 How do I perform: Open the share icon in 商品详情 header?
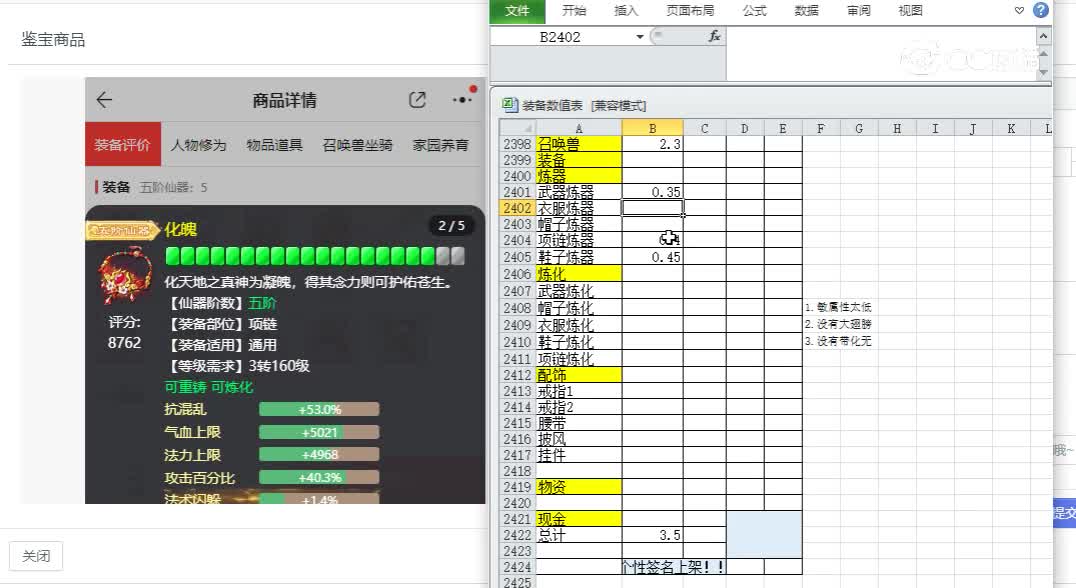(x=417, y=100)
